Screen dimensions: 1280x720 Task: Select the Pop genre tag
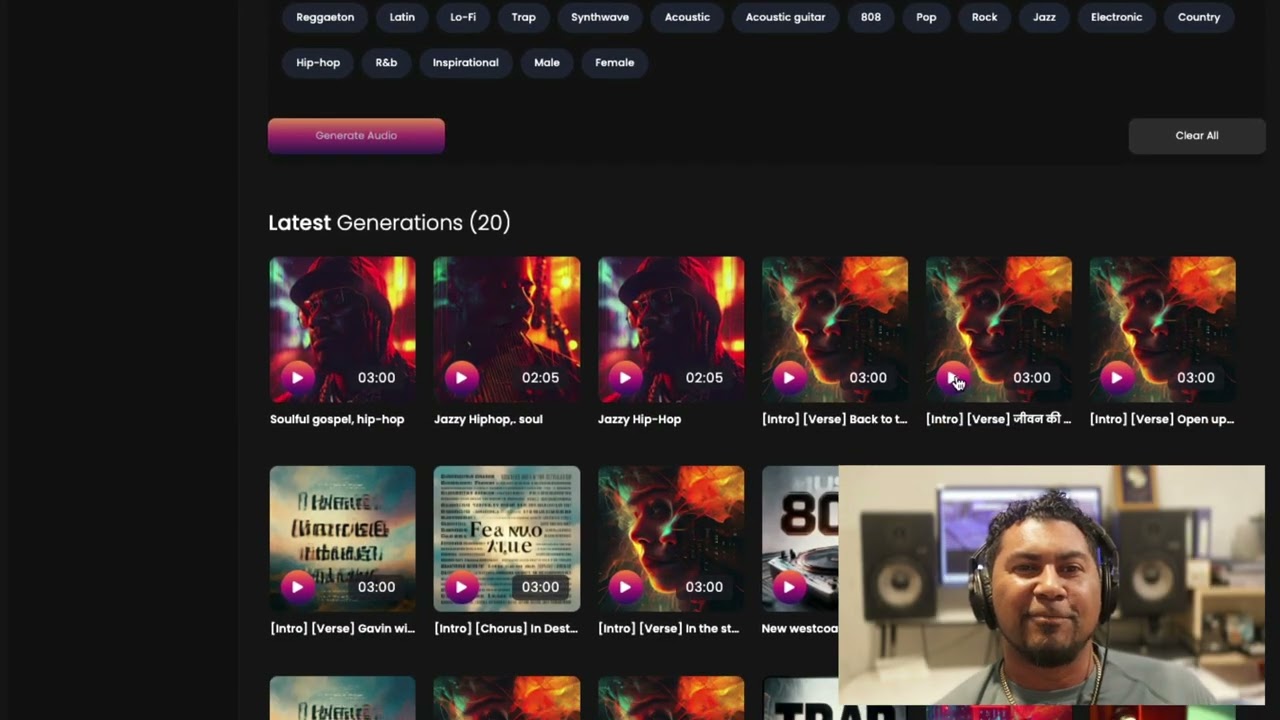926,17
